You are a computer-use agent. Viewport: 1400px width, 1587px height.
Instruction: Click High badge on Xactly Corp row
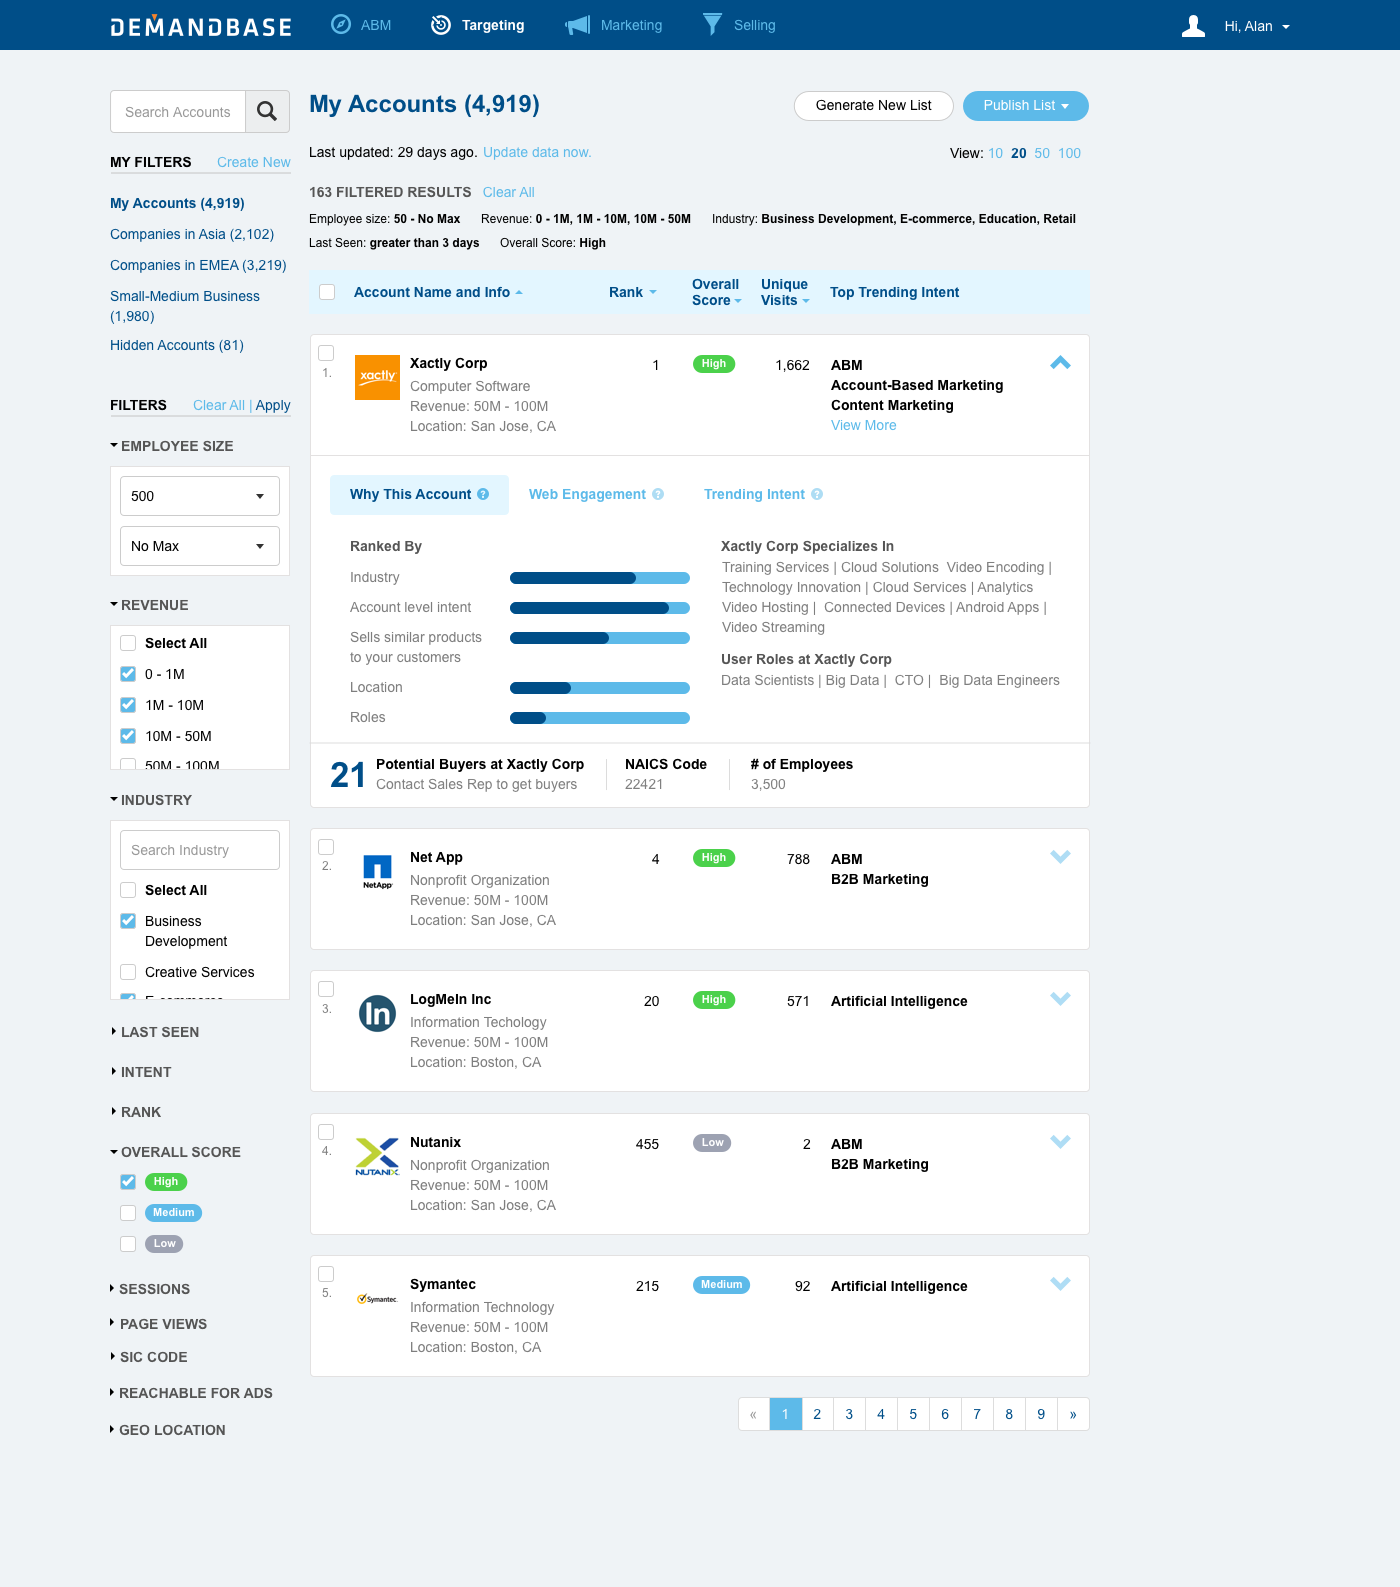714,364
